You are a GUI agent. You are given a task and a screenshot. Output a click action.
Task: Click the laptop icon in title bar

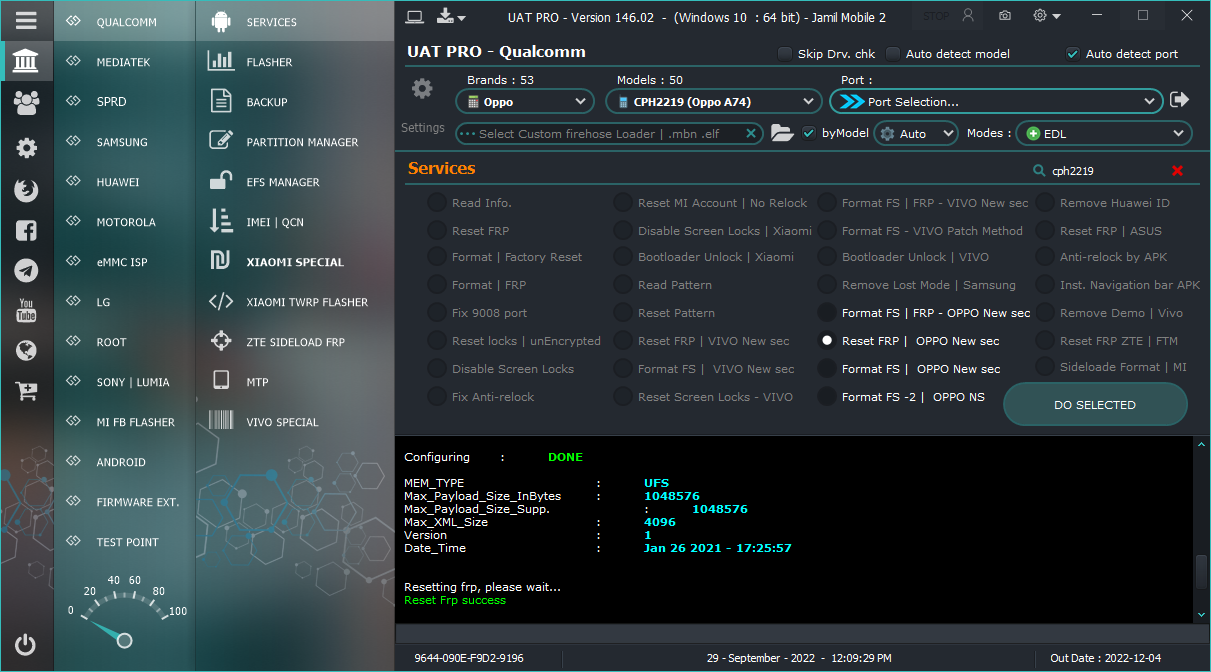pos(415,16)
